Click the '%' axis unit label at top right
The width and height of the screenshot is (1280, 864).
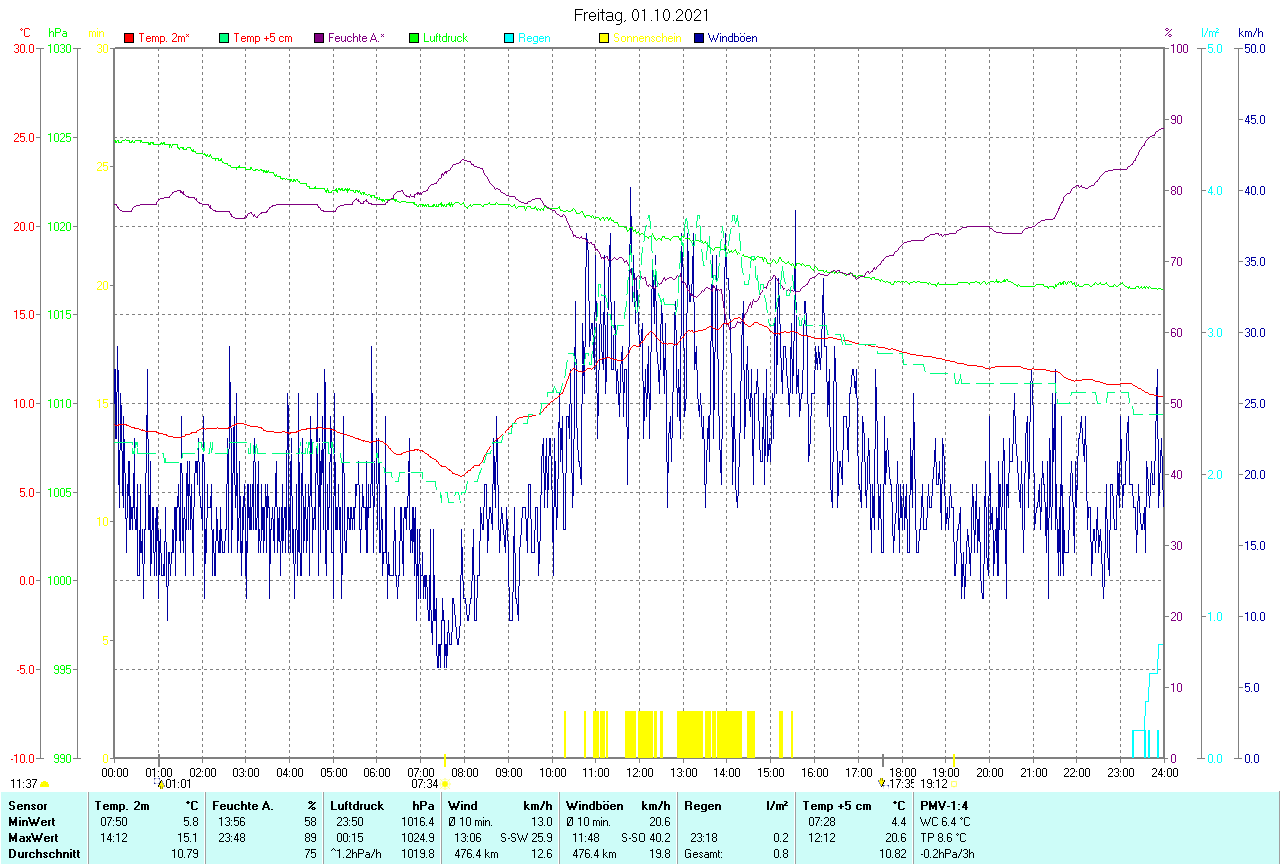(1168, 33)
